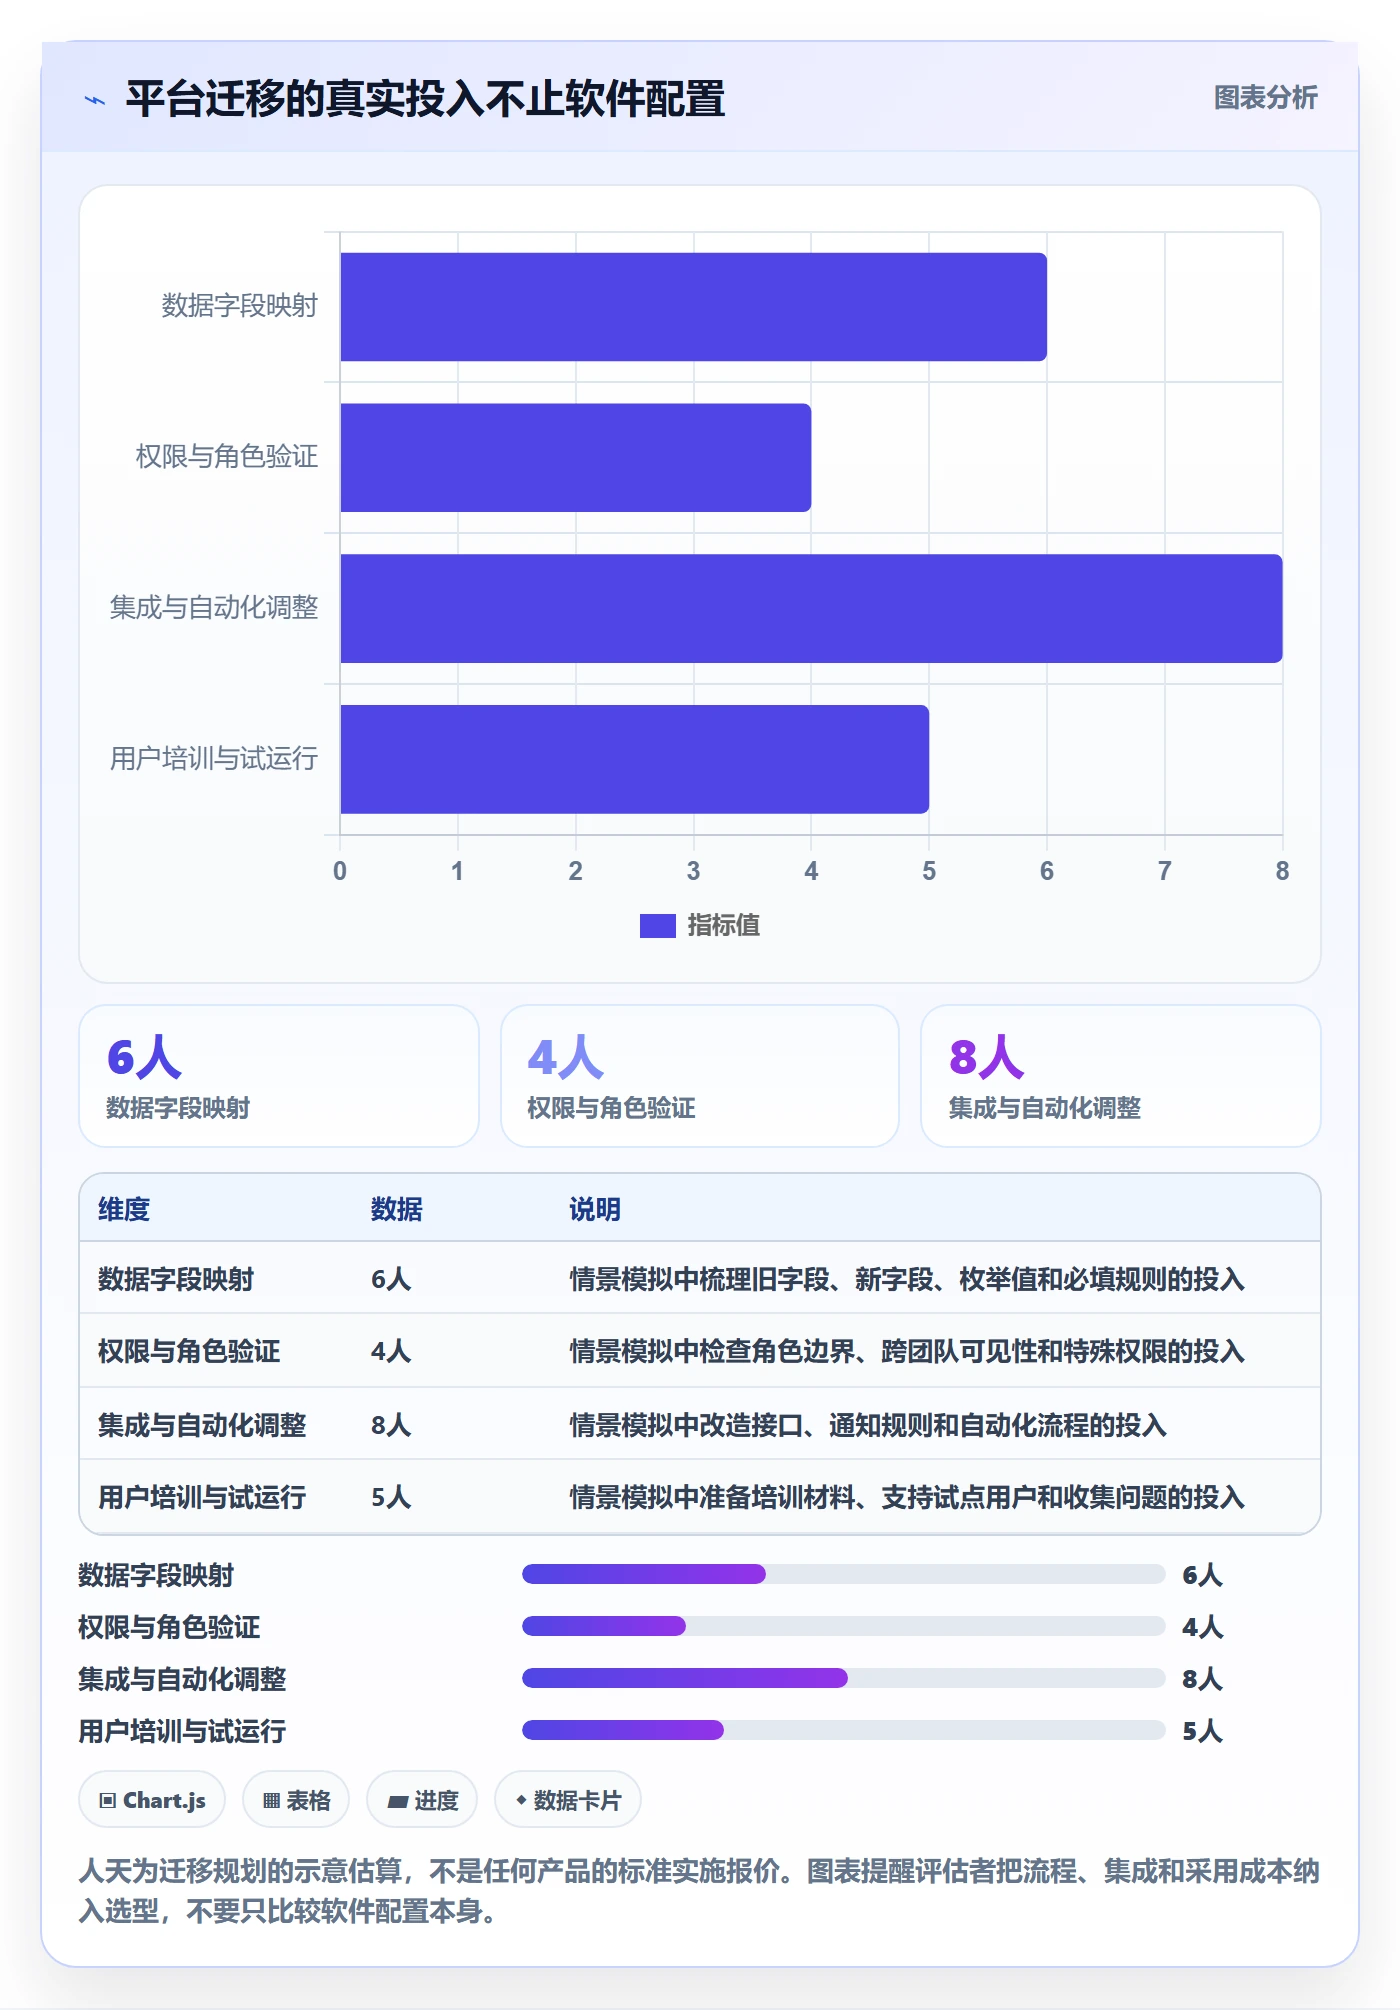1400x2010 pixels.
Task: Click the 图表分析 label in header
Action: pos(1265,97)
